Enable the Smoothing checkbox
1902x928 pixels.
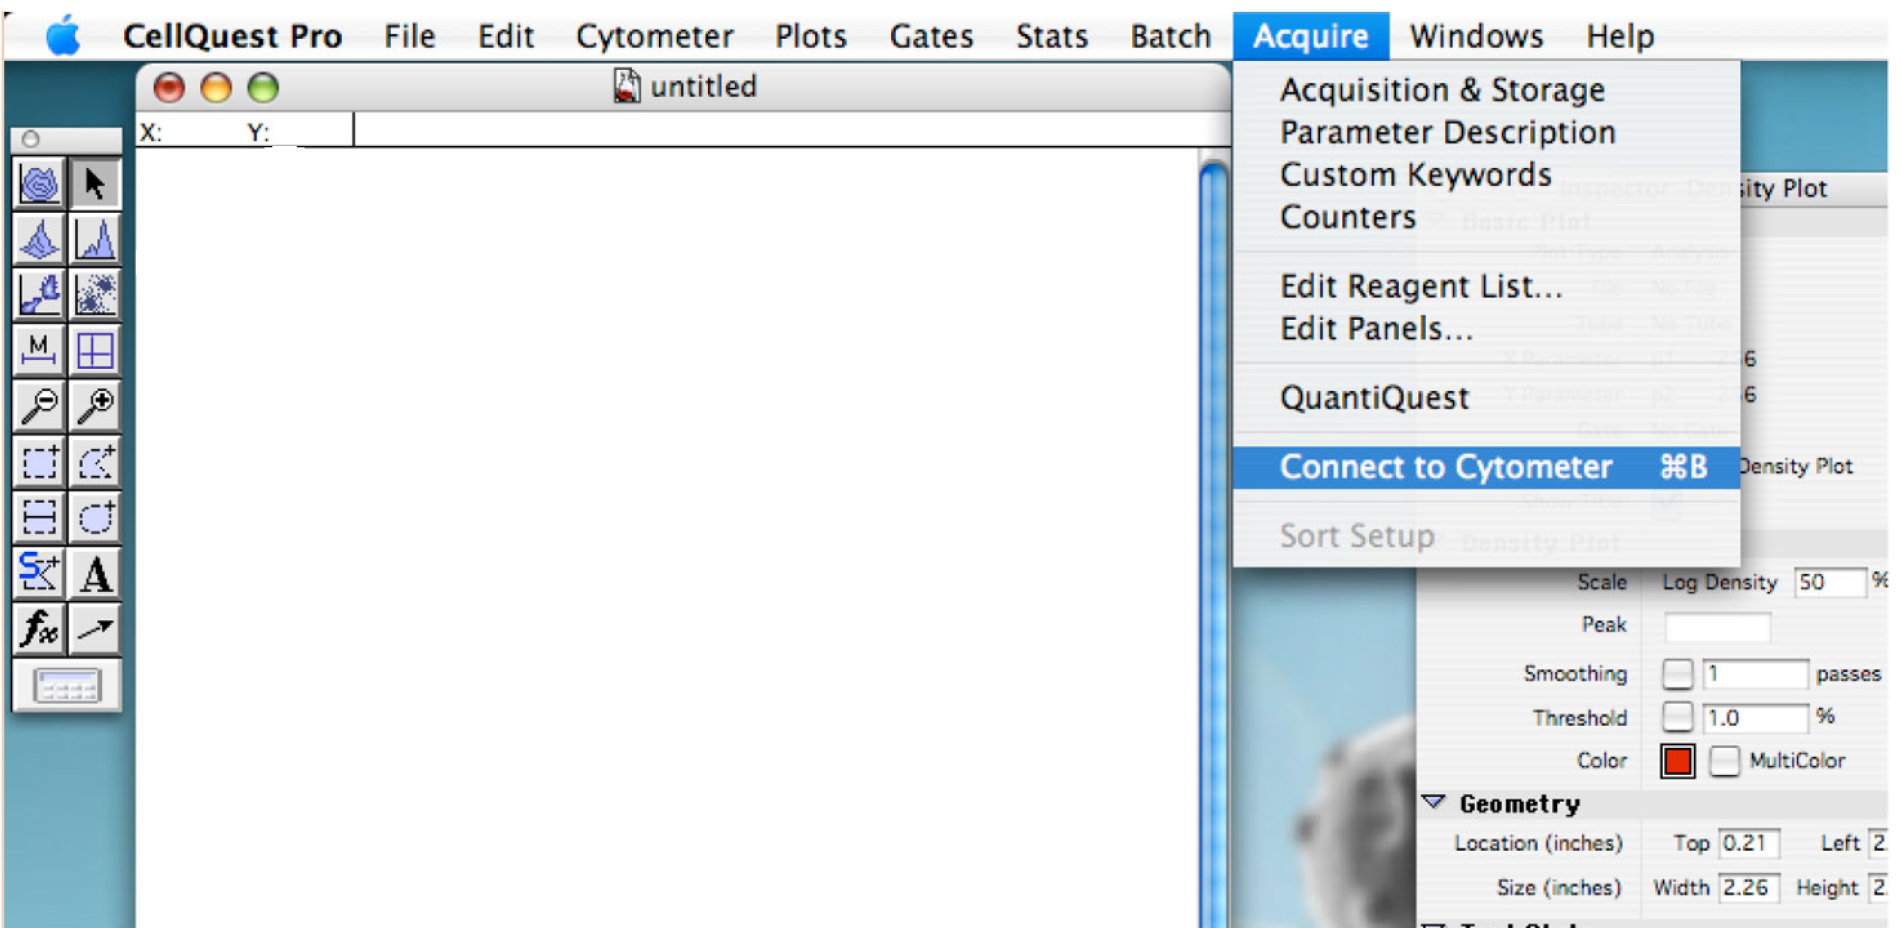(x=1677, y=673)
